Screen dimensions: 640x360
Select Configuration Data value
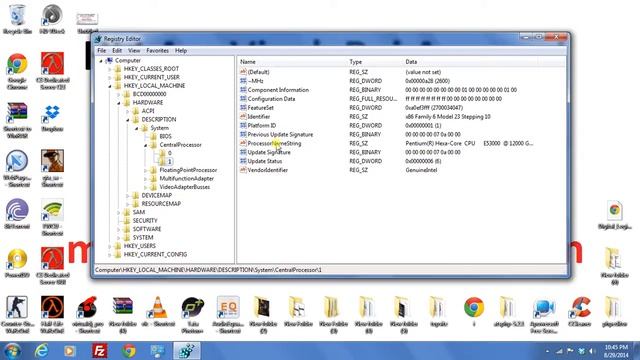pos(271,99)
